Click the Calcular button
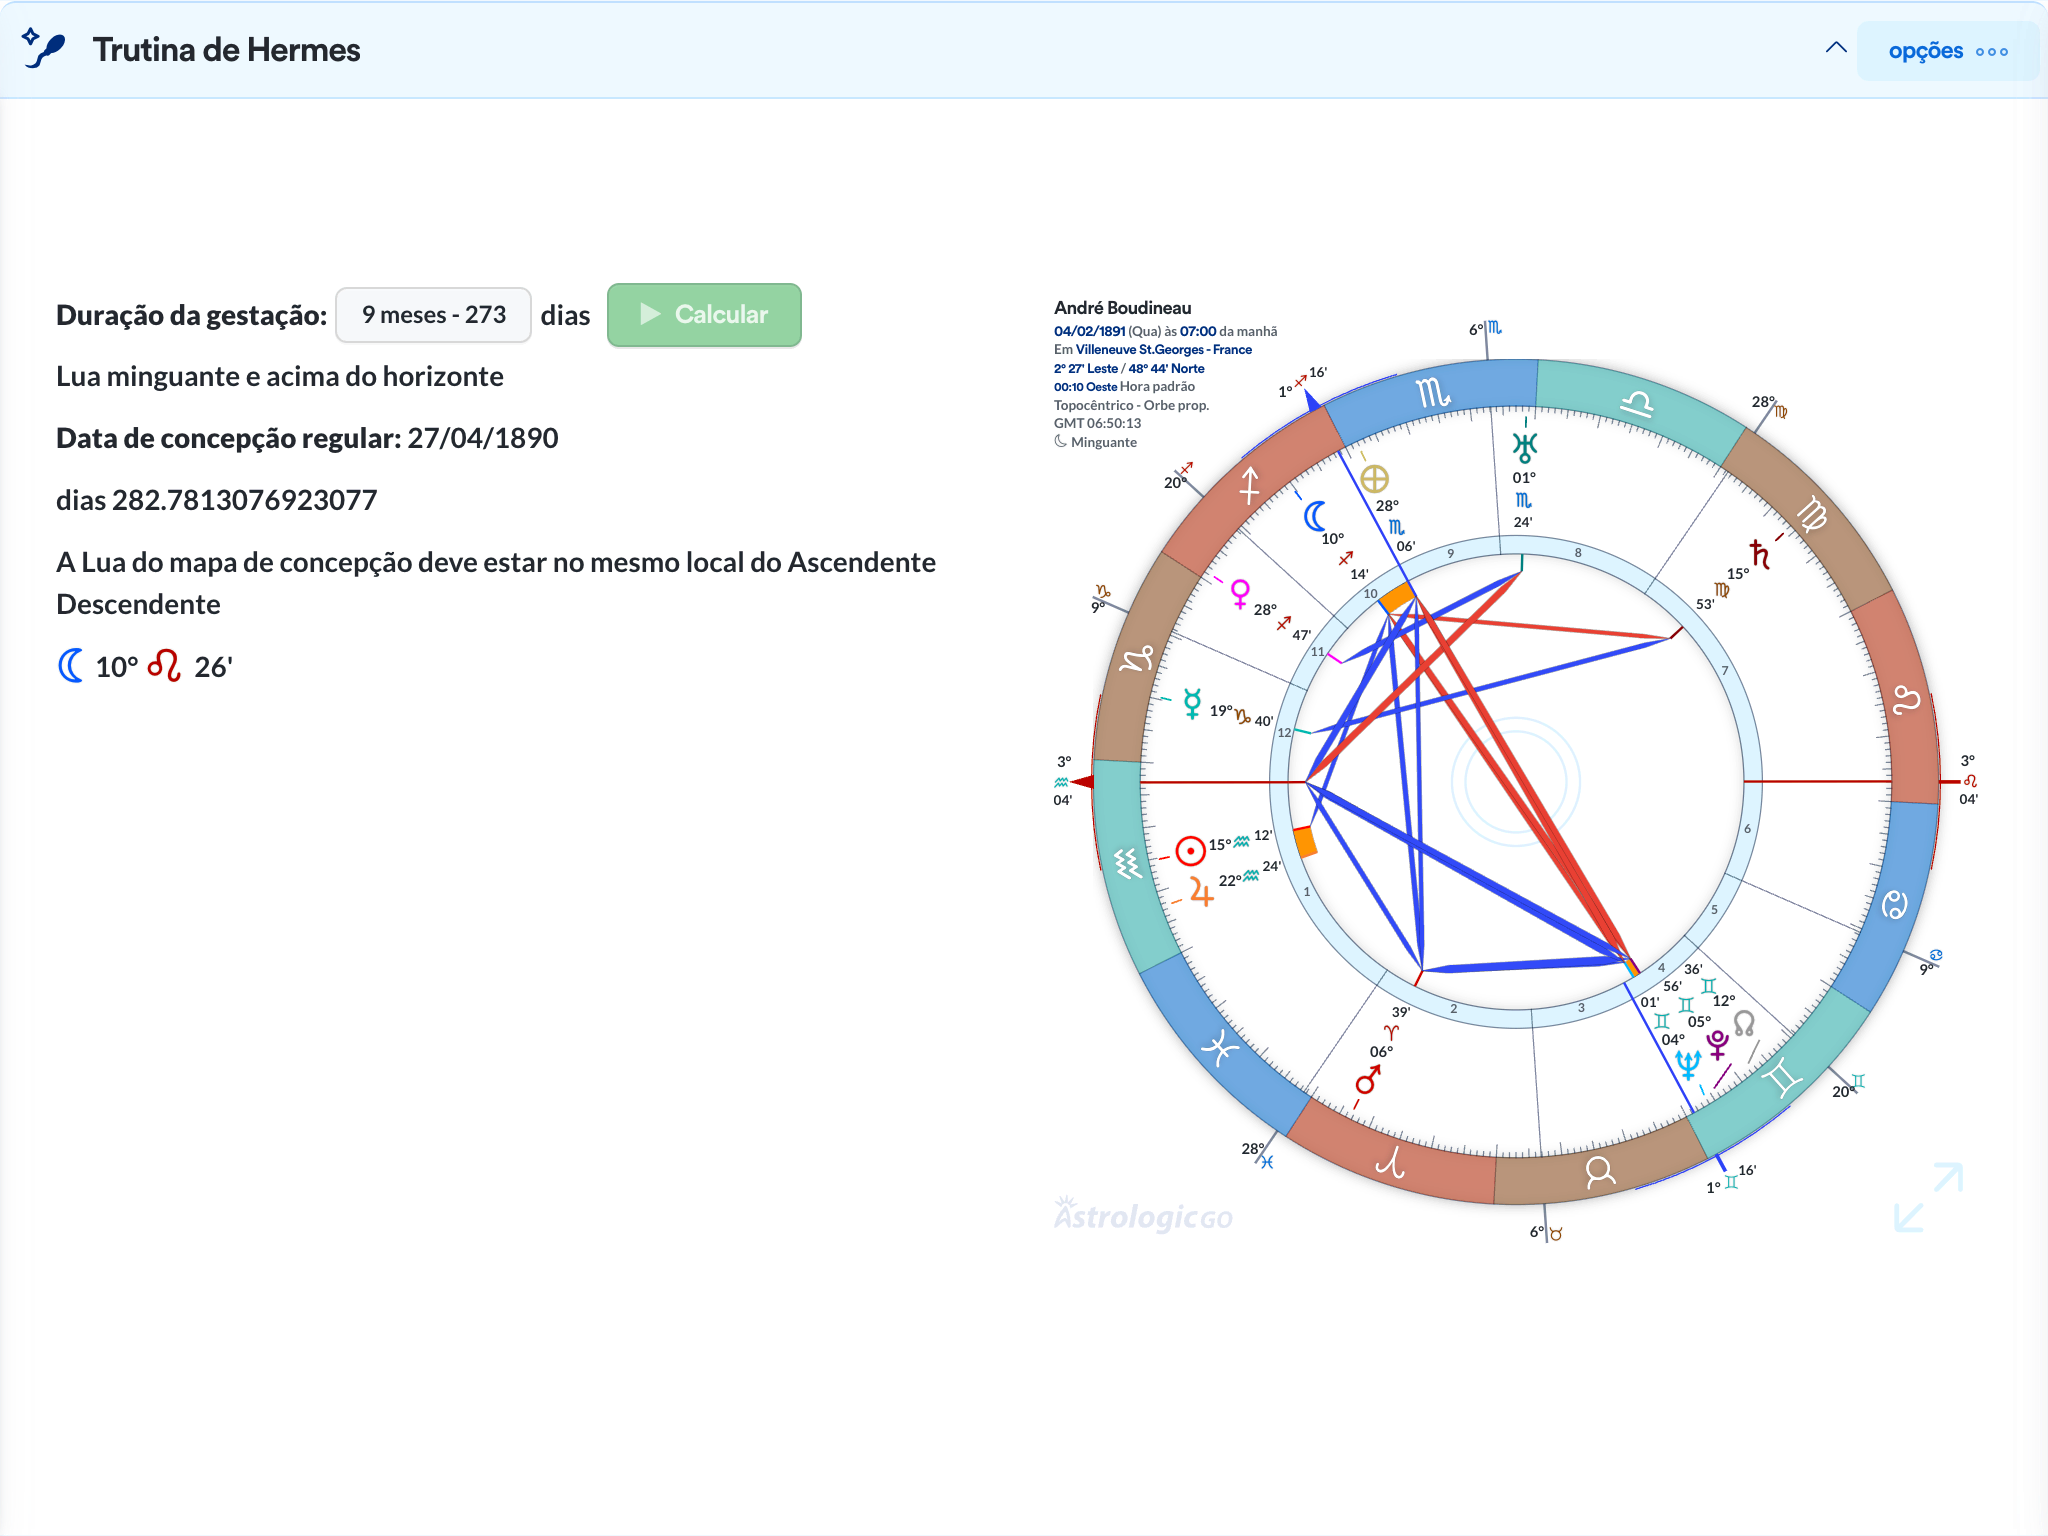 (x=704, y=315)
